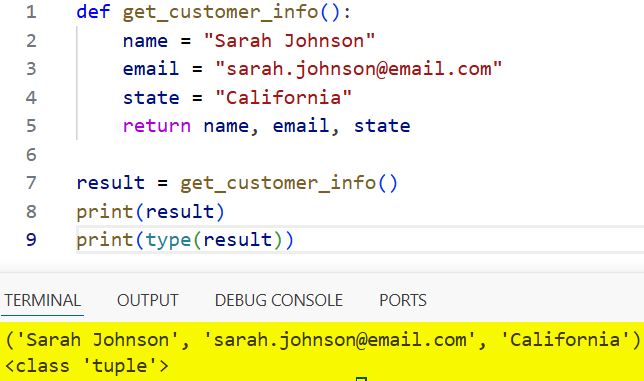
Task: Click the result variable on line 7
Action: (110, 183)
